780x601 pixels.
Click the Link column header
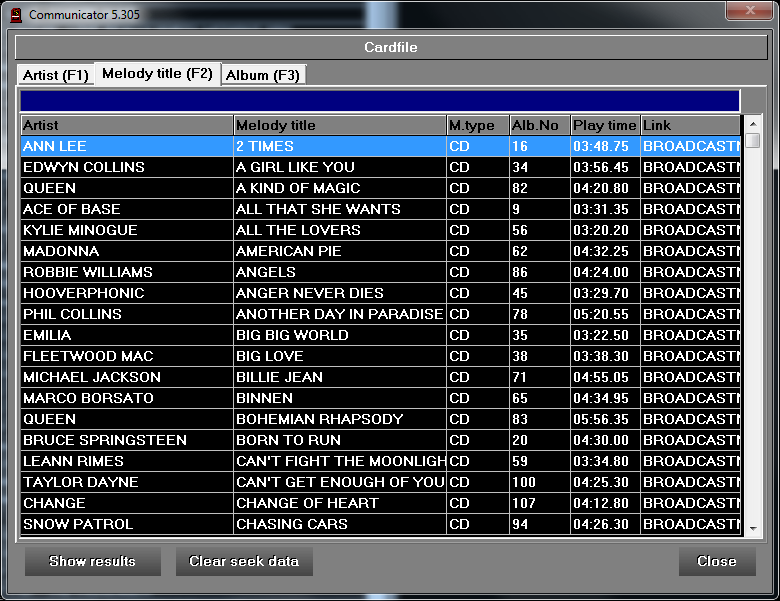pyautogui.click(x=690, y=125)
